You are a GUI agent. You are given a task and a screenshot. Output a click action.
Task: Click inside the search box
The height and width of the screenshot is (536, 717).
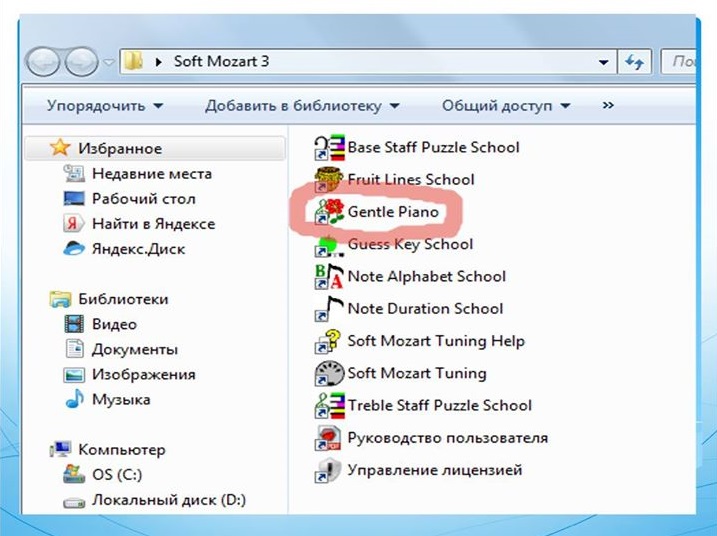pyautogui.click(x=679, y=61)
